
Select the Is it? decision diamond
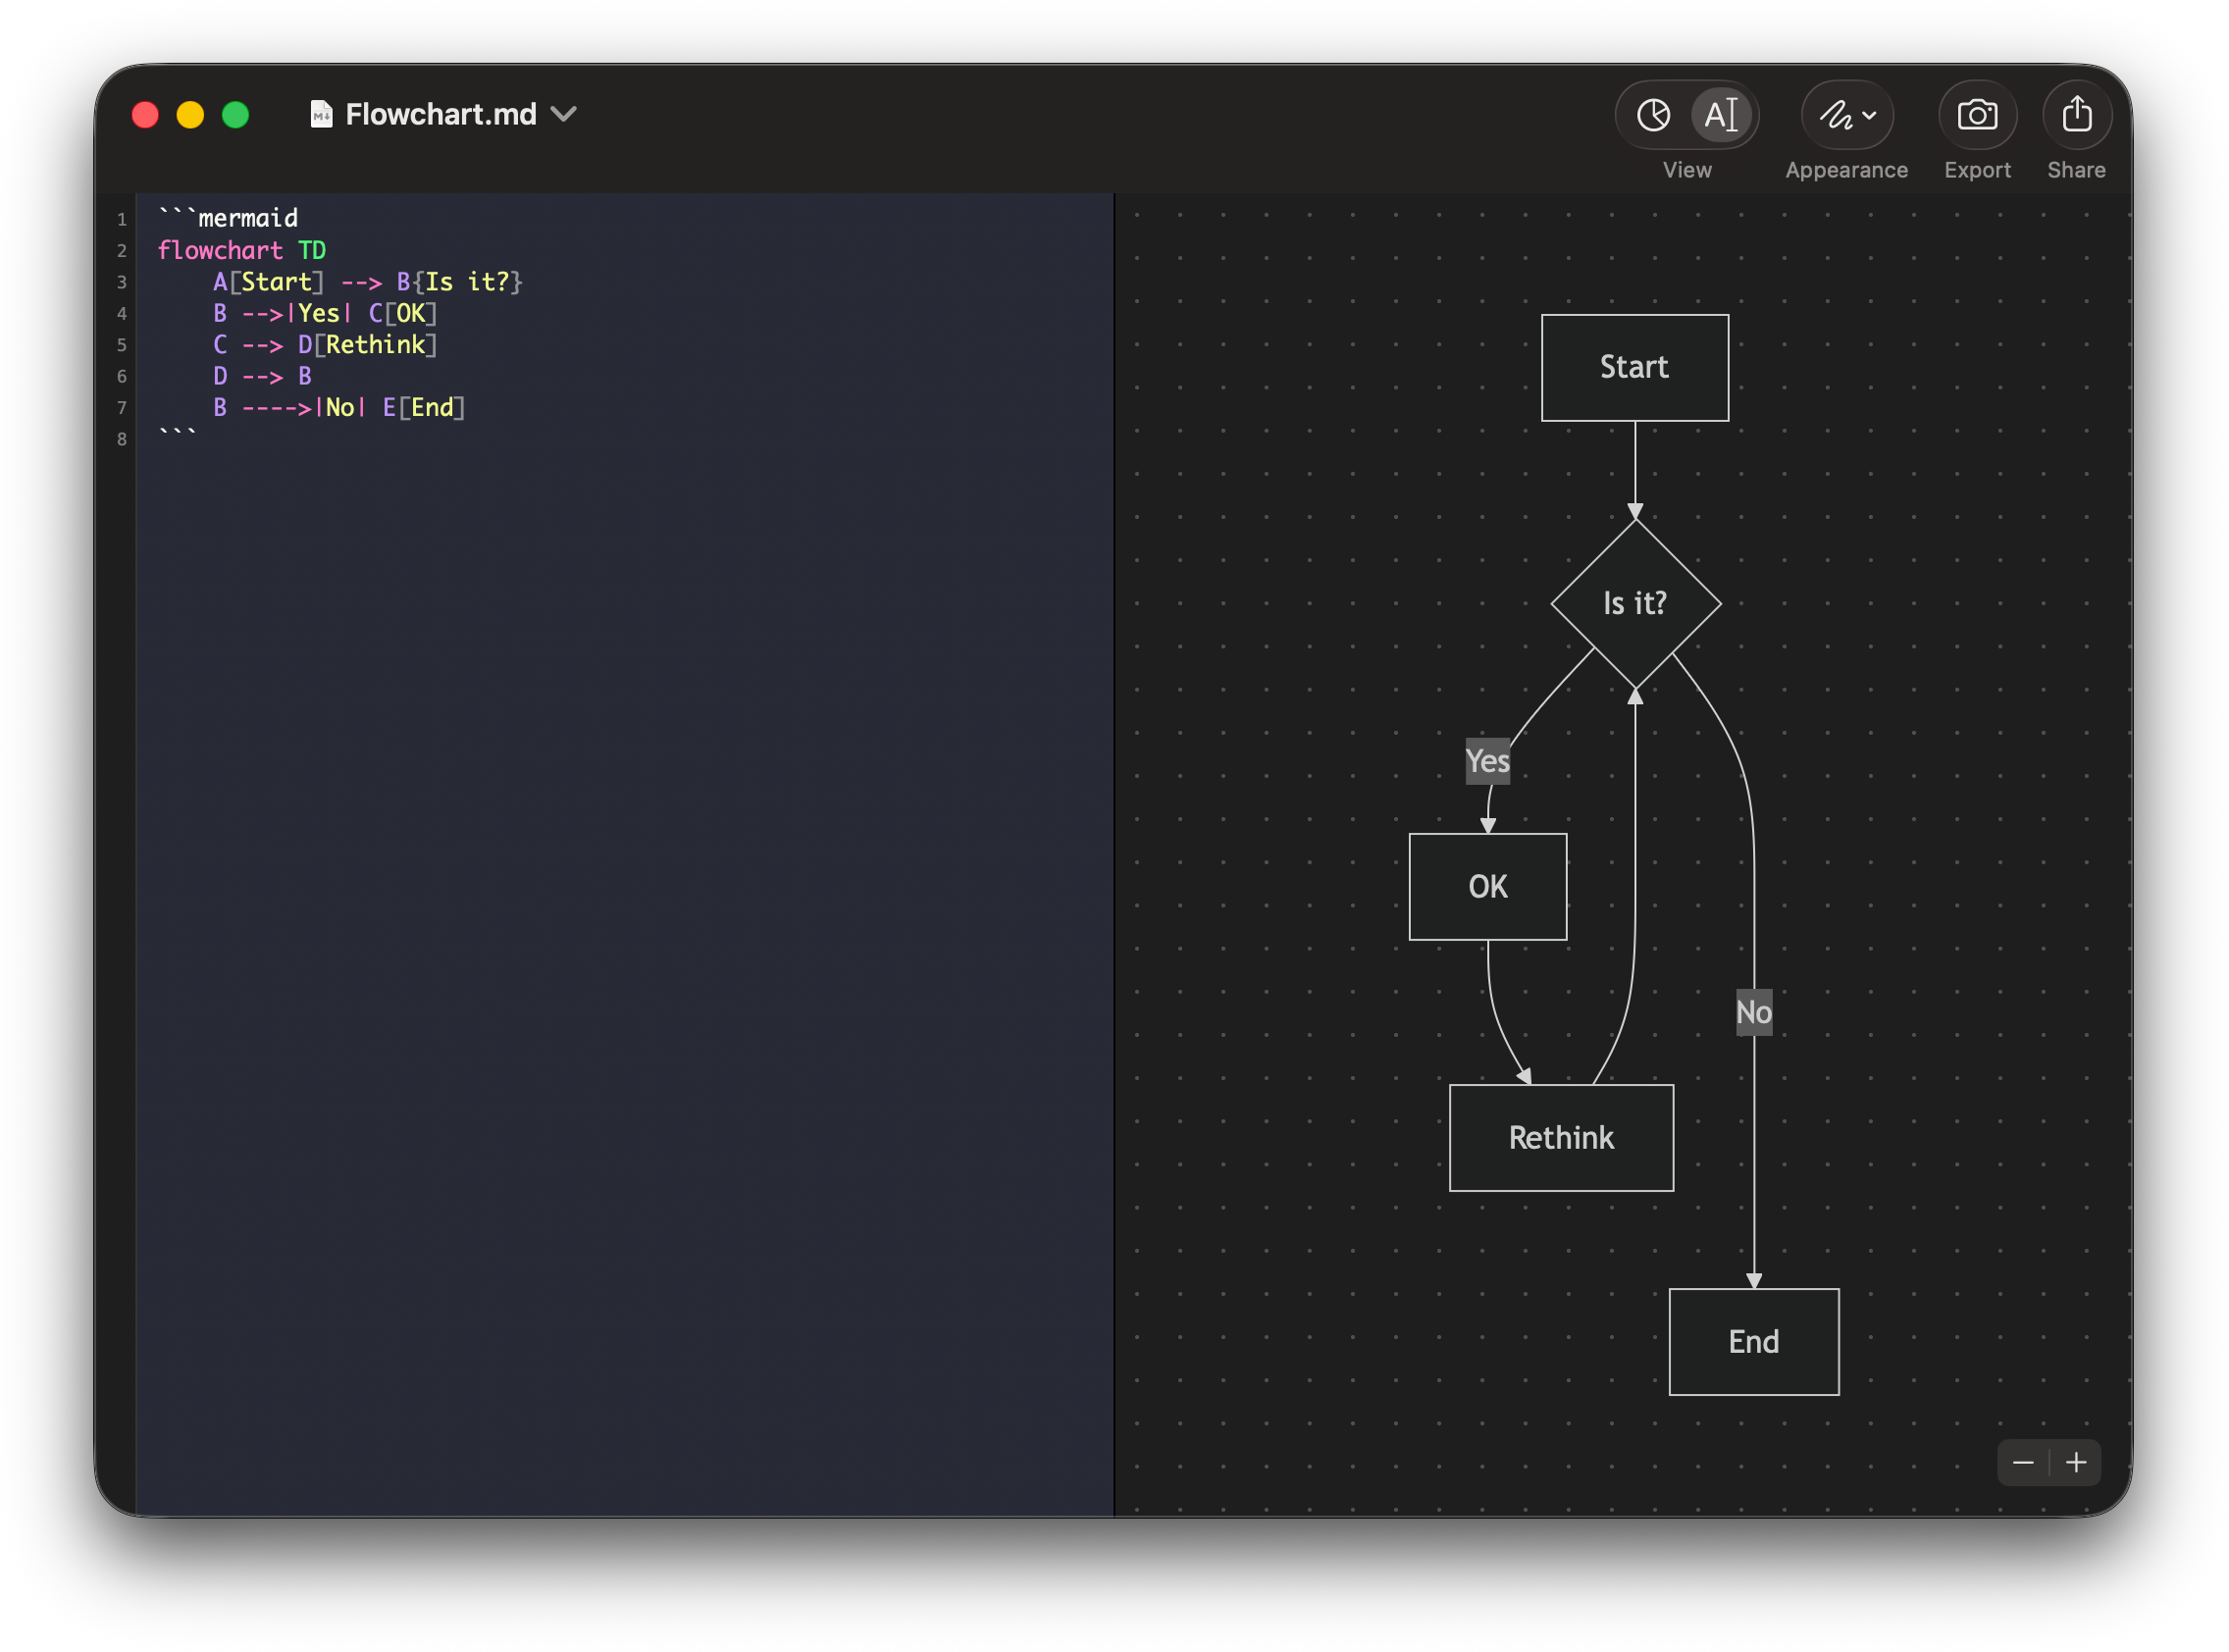(x=1635, y=604)
